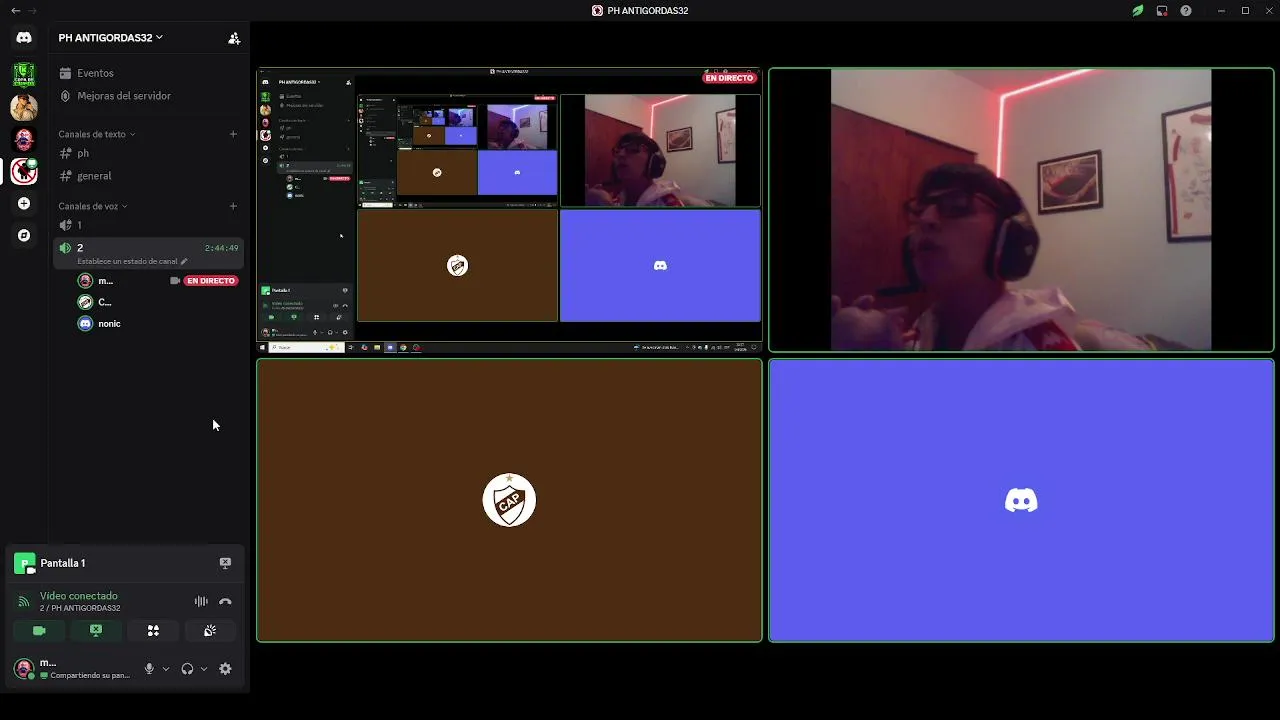Image resolution: width=1280 pixels, height=720 pixels.
Task: Click 2 / PH ANTIGORDAS32 channel link
Action: pos(80,608)
